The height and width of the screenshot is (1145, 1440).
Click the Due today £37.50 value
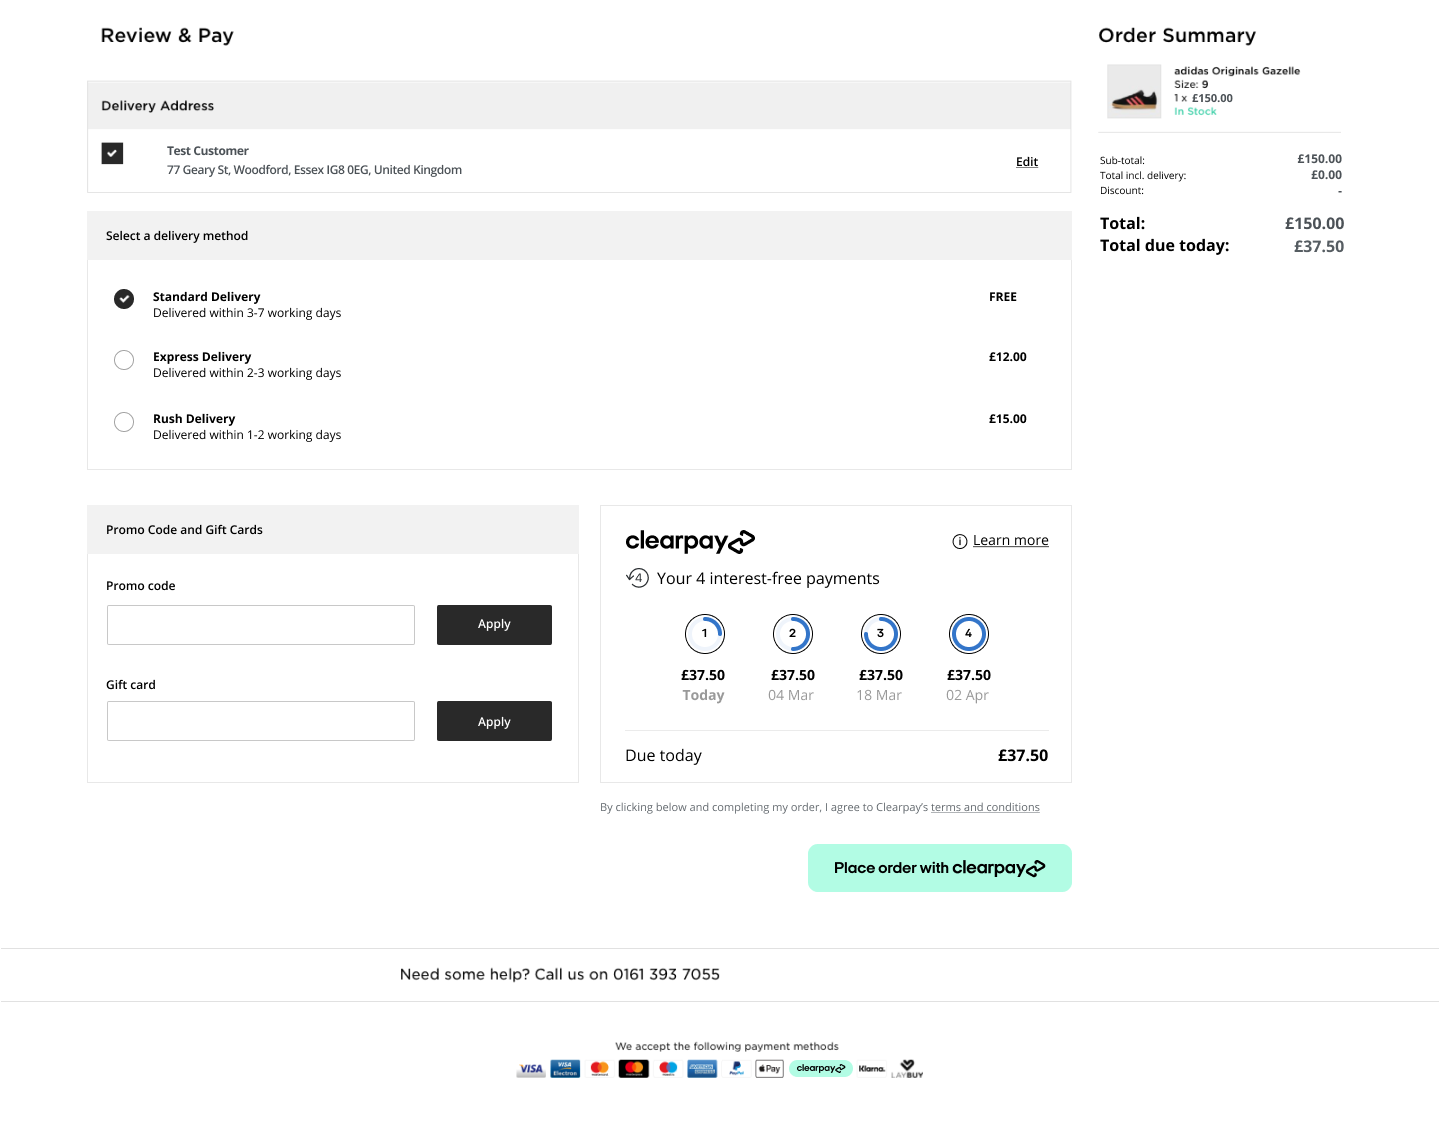(x=1023, y=756)
